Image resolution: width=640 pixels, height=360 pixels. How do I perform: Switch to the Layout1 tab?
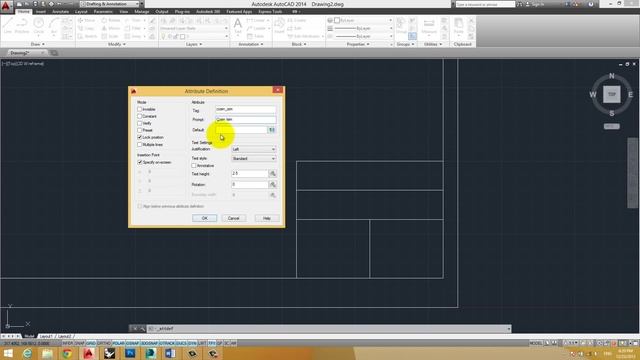pyautogui.click(x=46, y=336)
